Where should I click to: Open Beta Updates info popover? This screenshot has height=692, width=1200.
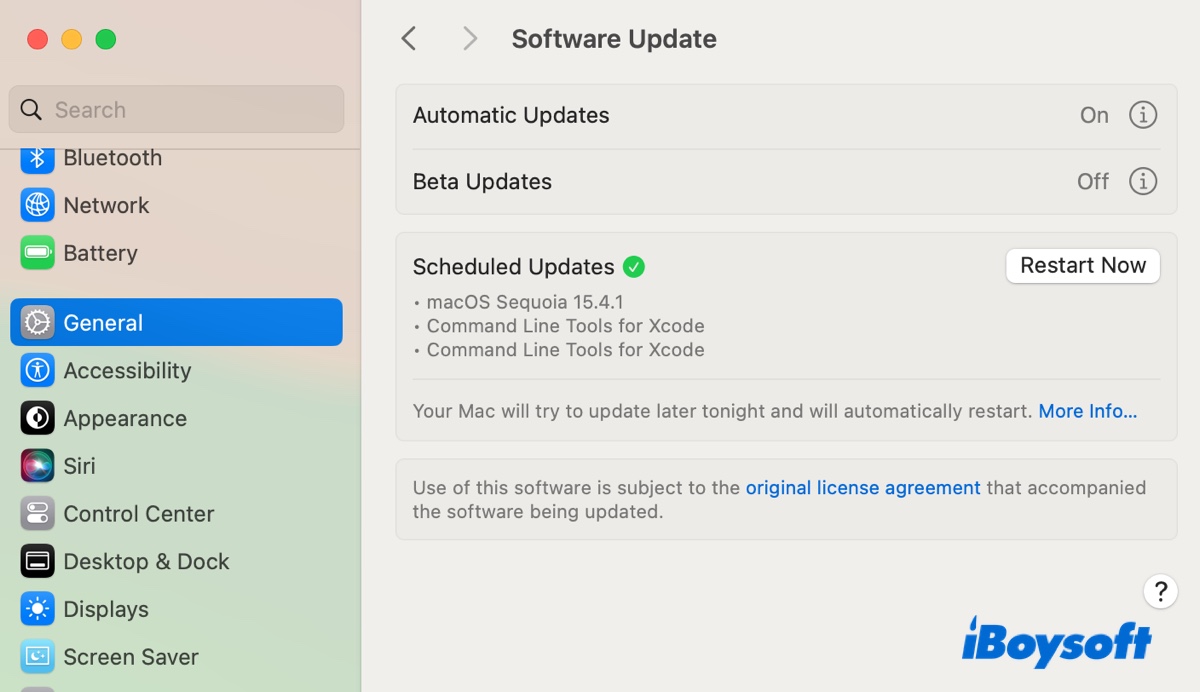1143,181
